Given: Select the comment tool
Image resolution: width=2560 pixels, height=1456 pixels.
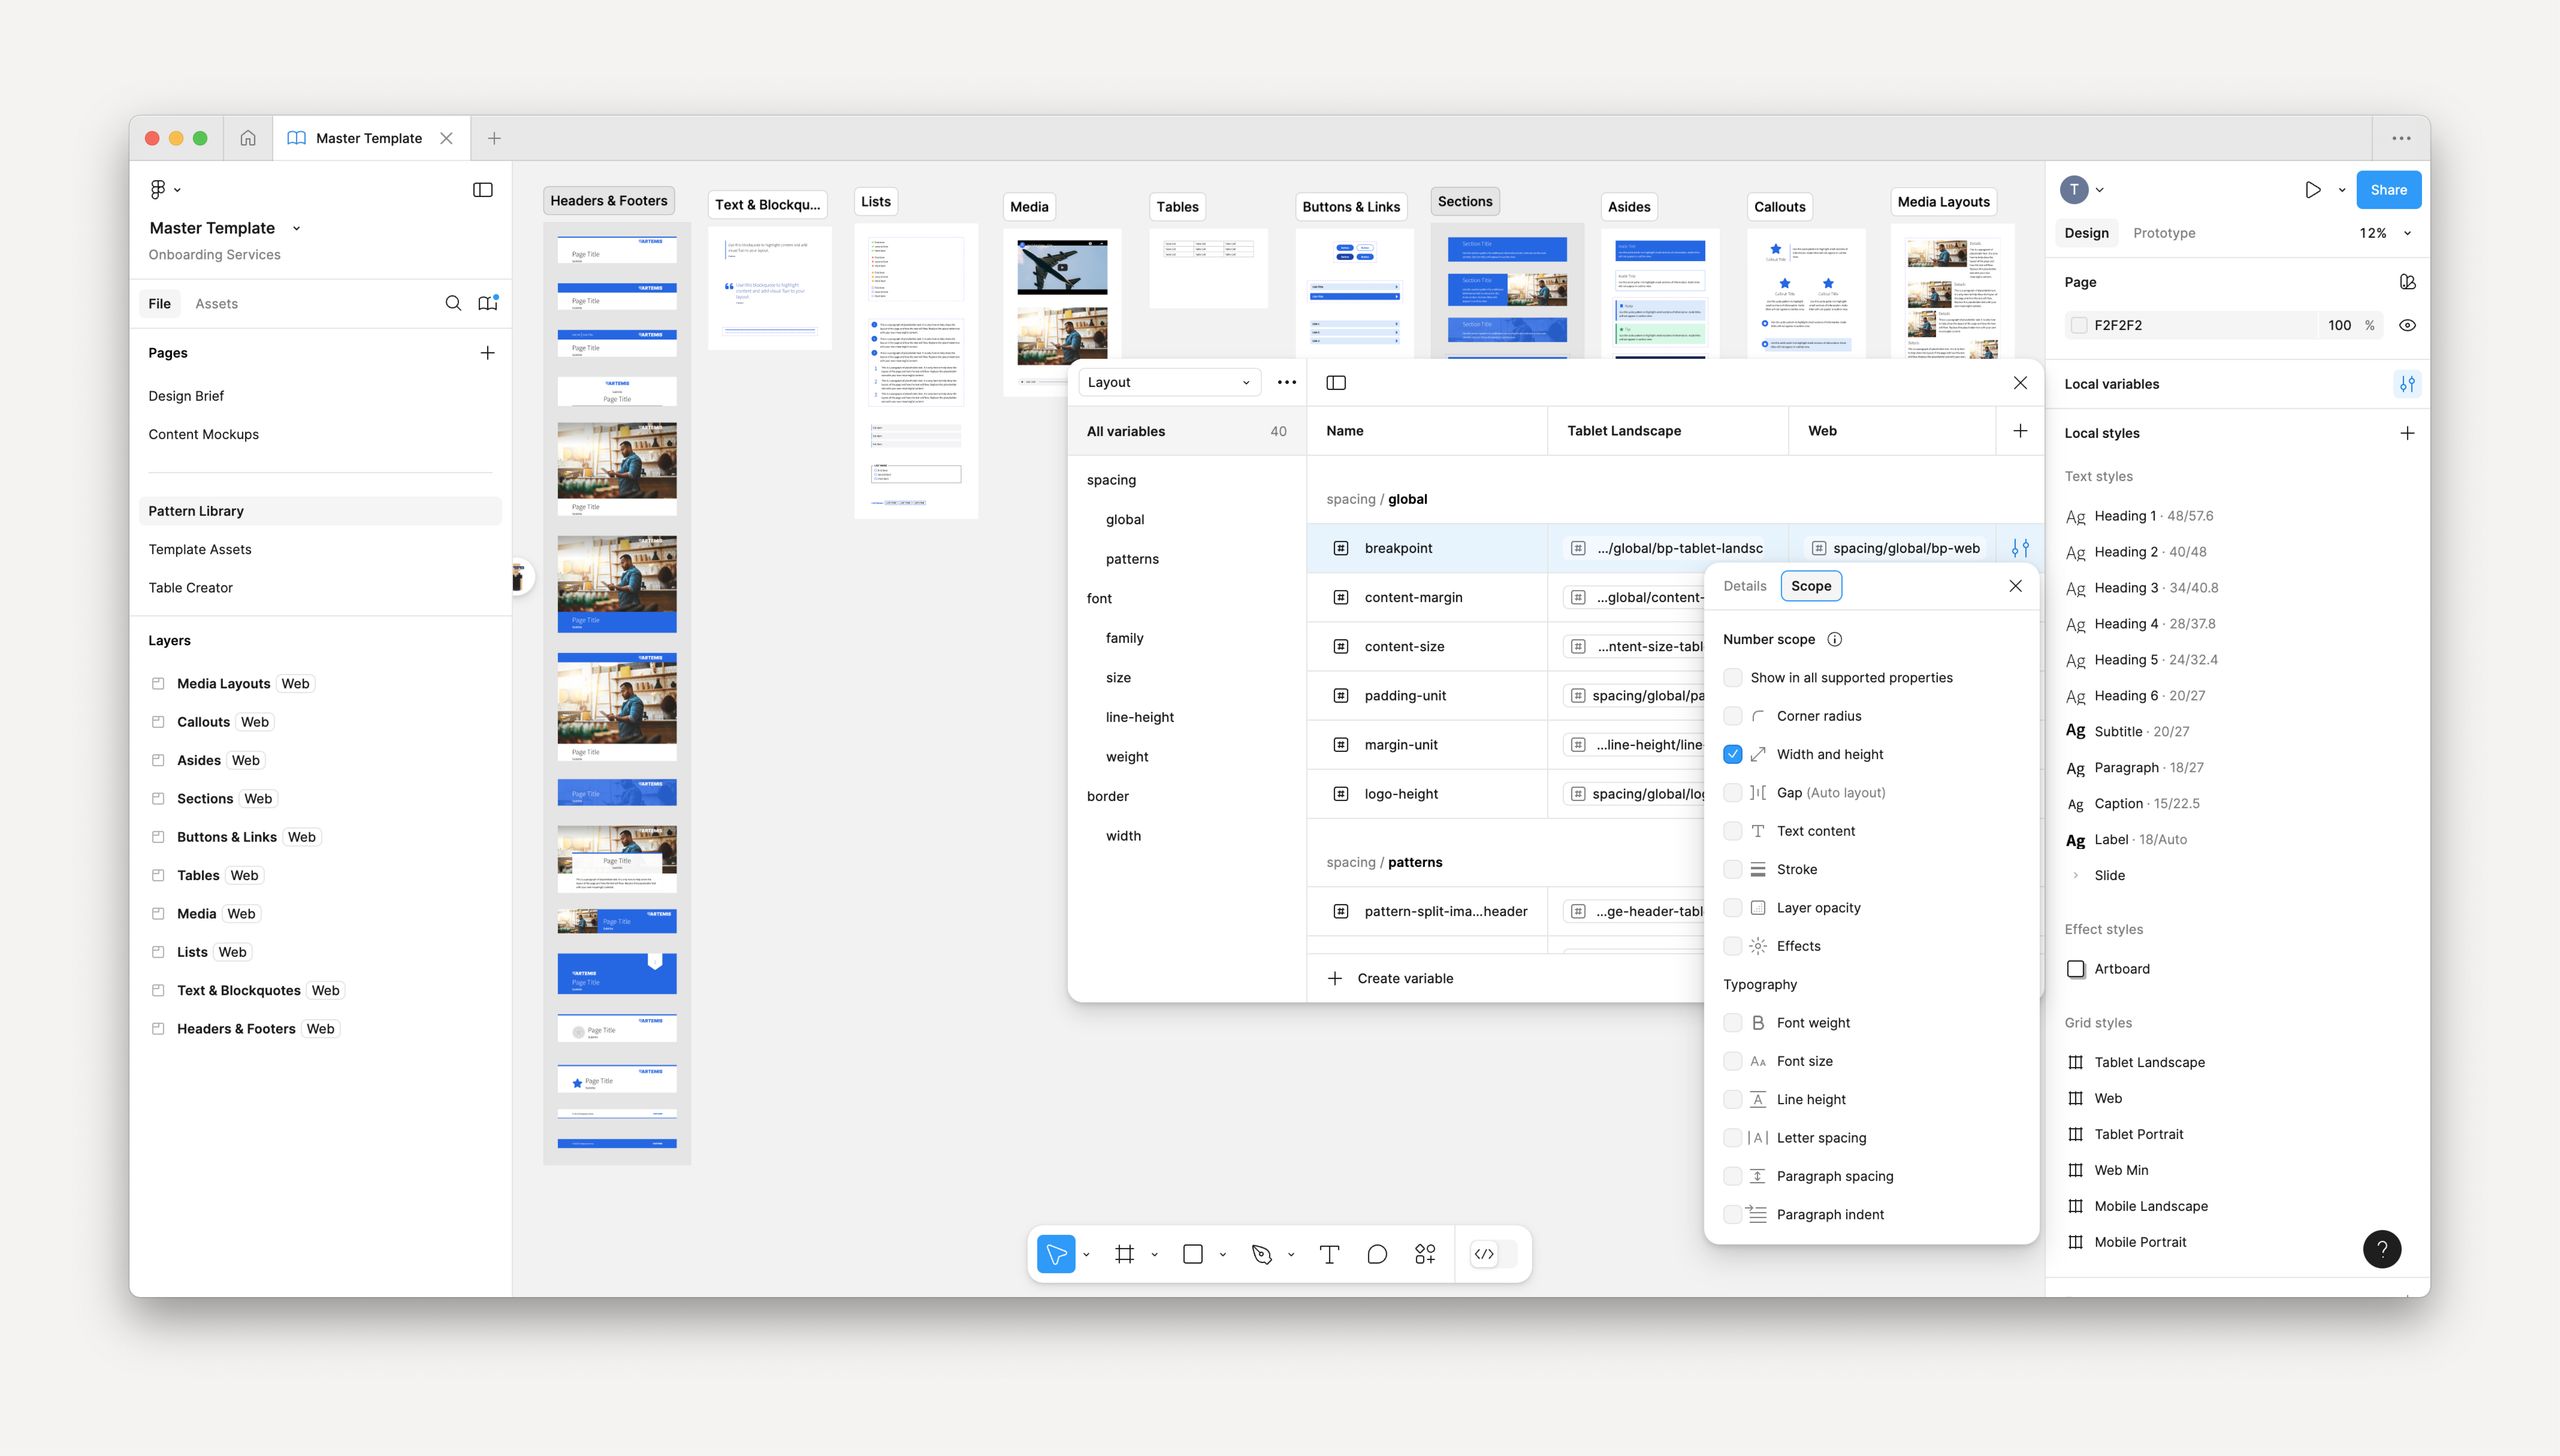Looking at the screenshot, I should [x=1377, y=1253].
